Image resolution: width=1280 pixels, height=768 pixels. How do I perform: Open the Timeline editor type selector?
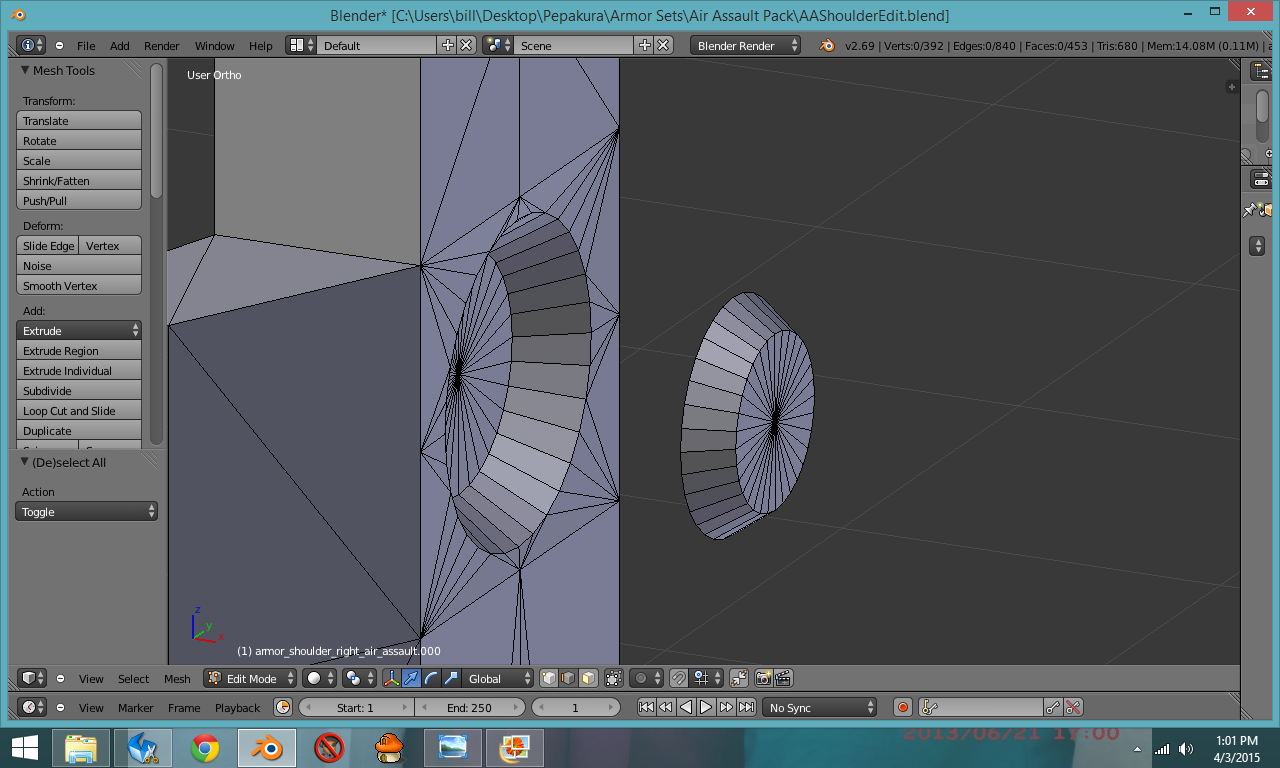[x=33, y=707]
